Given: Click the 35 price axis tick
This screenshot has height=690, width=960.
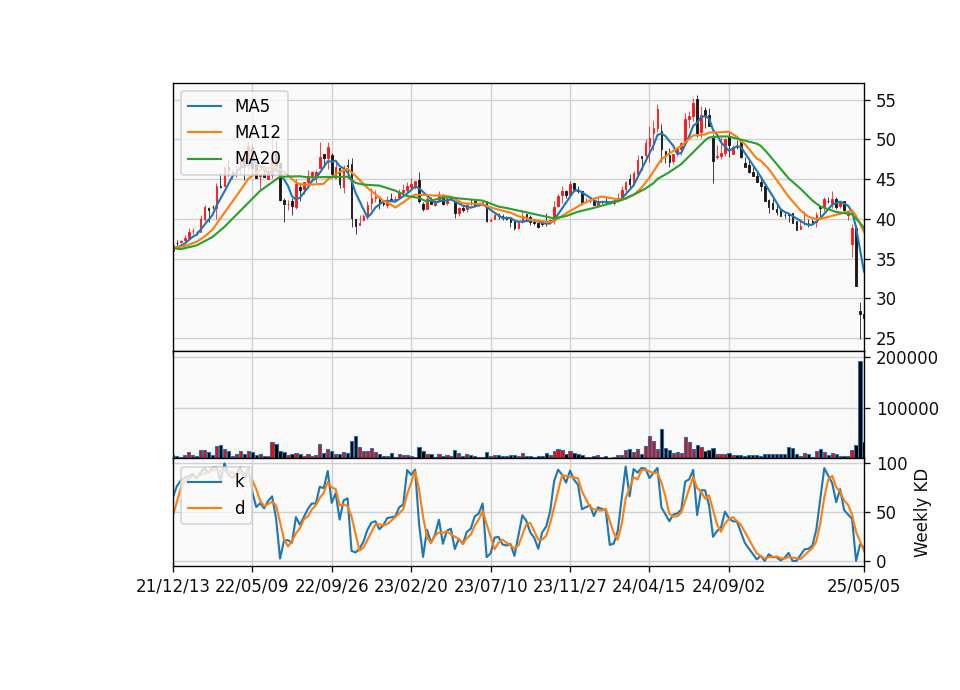Looking at the screenshot, I should 885,260.
